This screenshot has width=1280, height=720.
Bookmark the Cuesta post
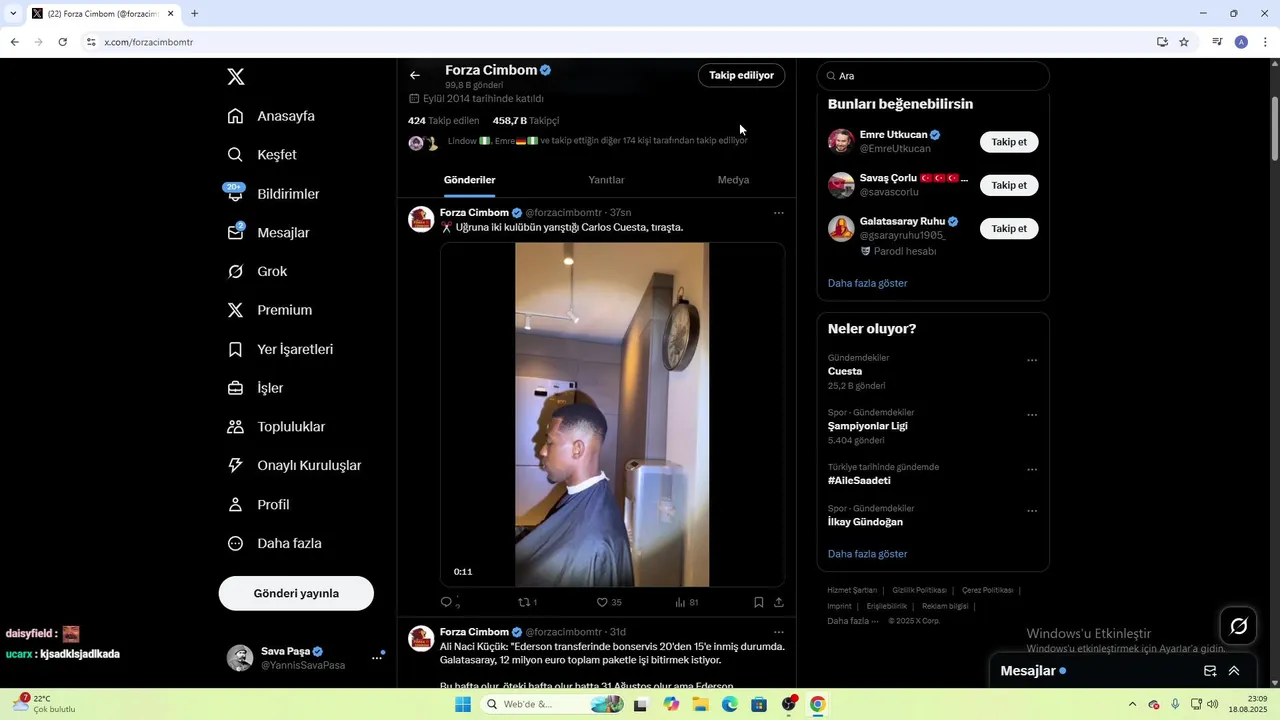[759, 602]
